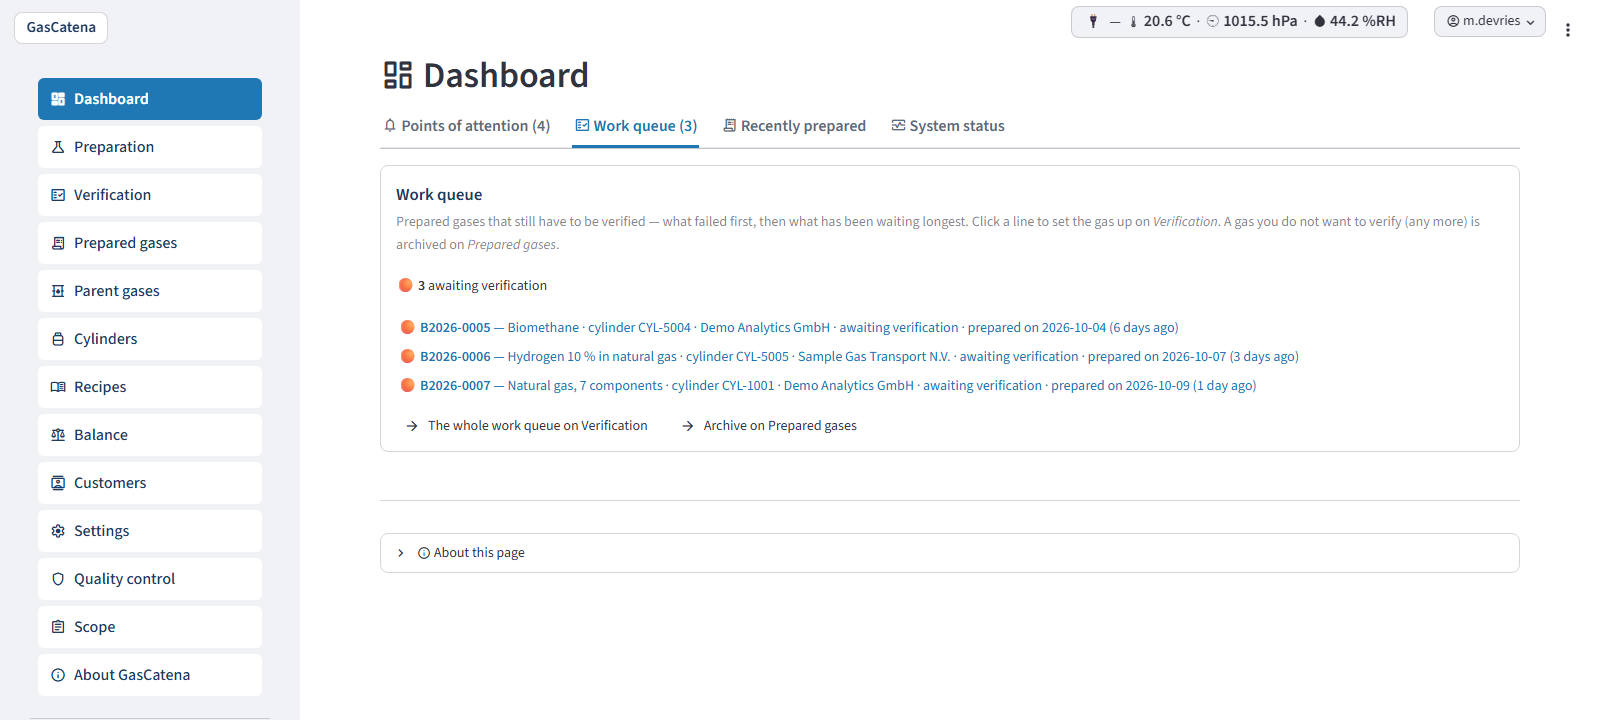Click the humidity reading 44.2 %RH

(1362, 21)
